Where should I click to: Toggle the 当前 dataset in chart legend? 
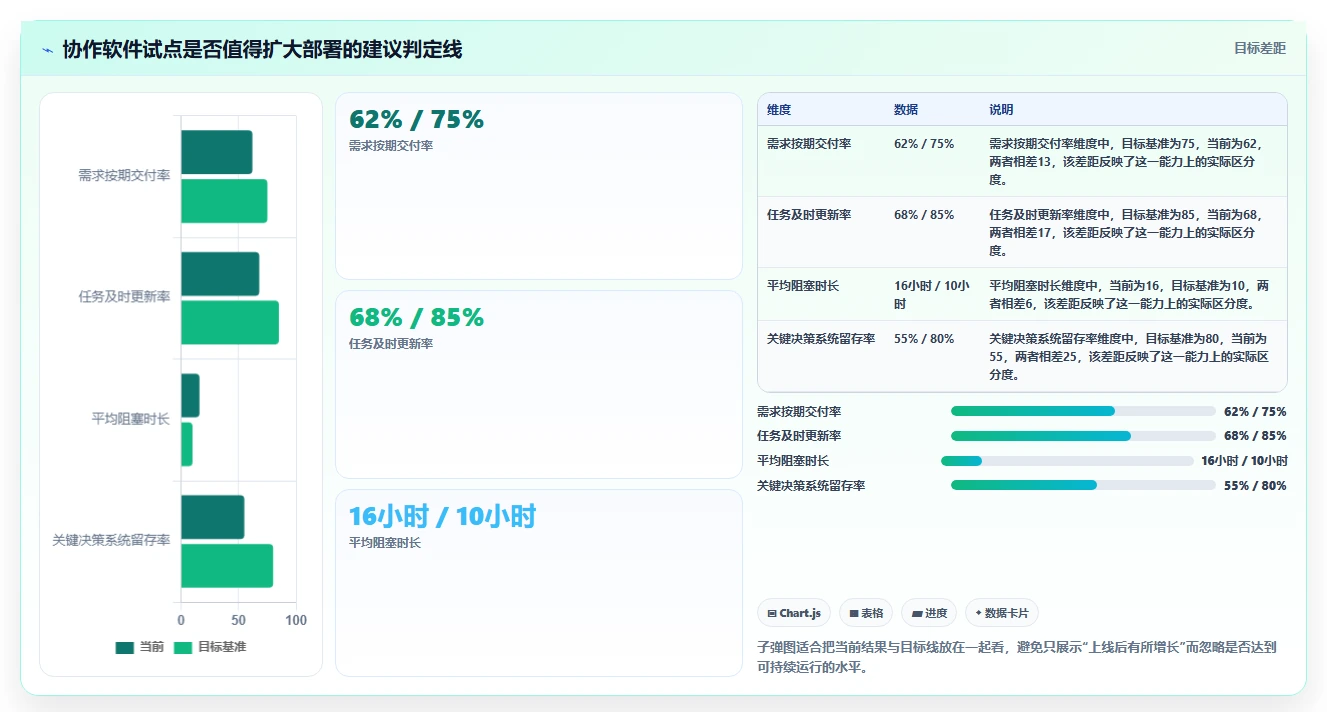click(140, 647)
